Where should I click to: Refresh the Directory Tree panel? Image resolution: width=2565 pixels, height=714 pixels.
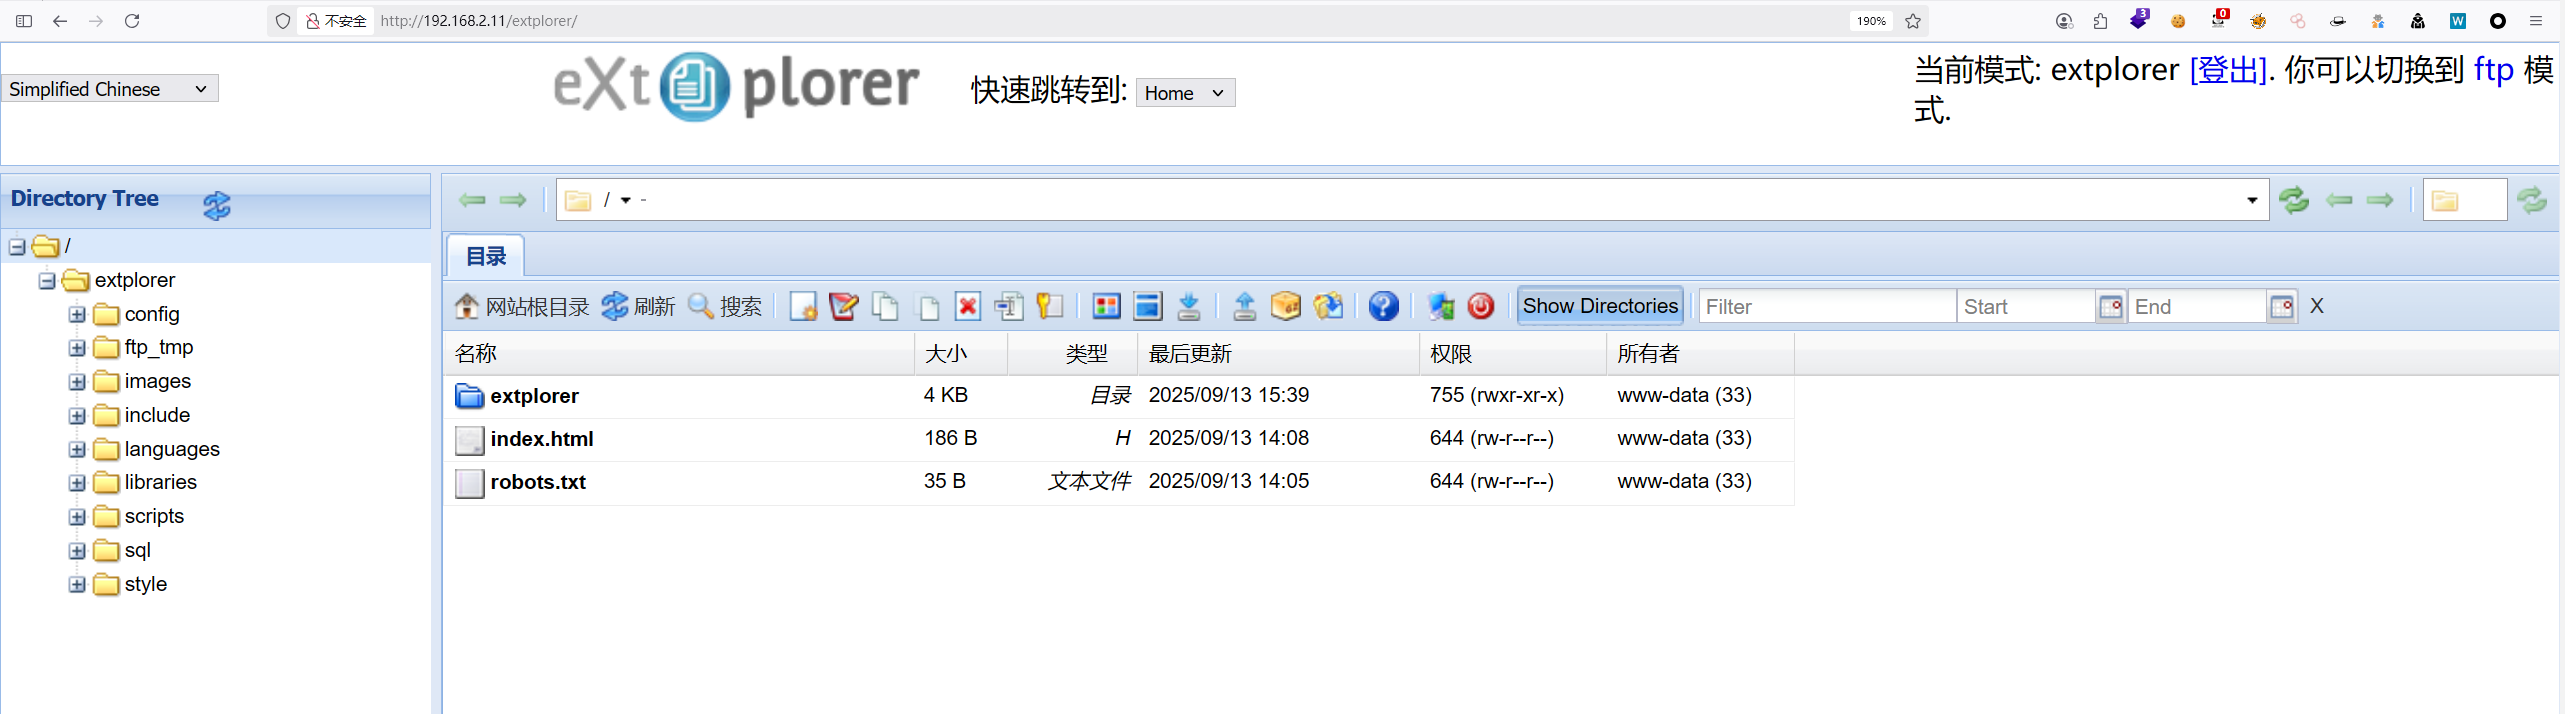click(217, 205)
